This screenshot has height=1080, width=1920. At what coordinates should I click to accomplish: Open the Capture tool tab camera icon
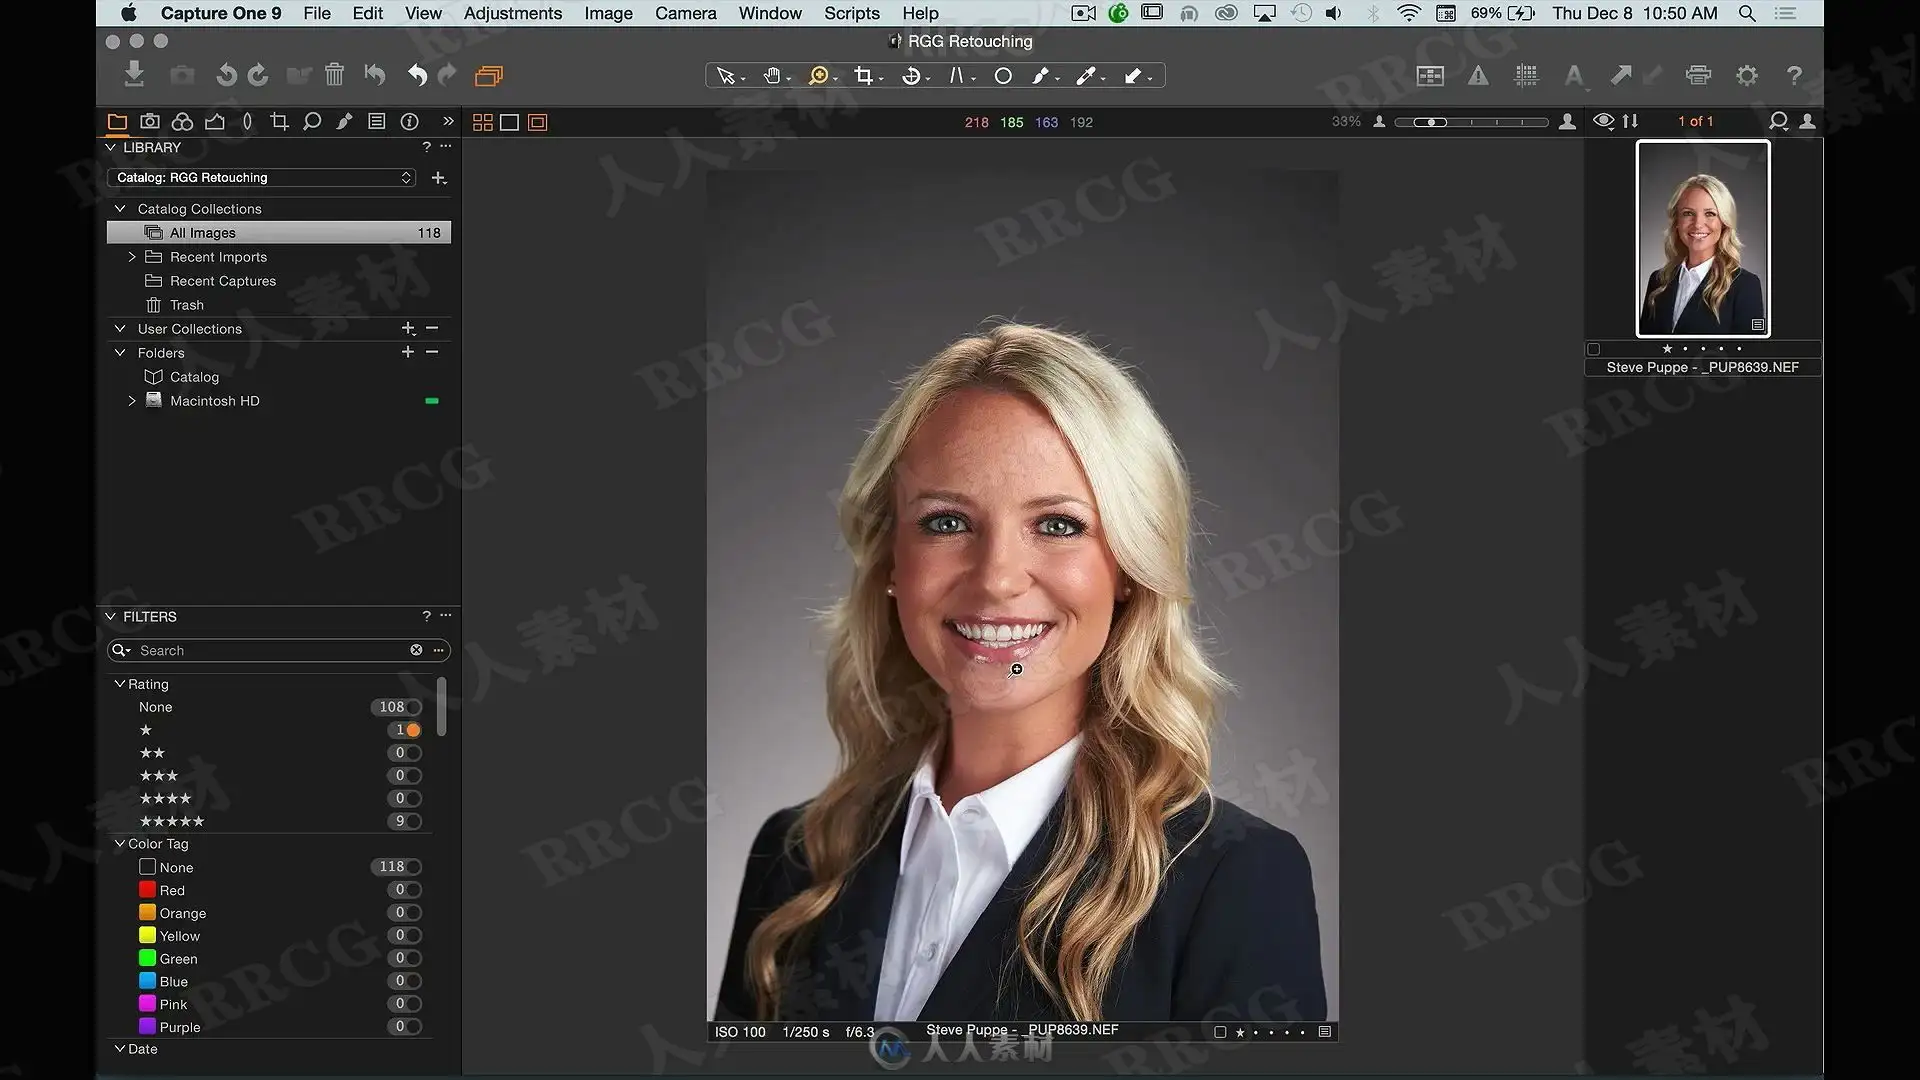pos(150,122)
